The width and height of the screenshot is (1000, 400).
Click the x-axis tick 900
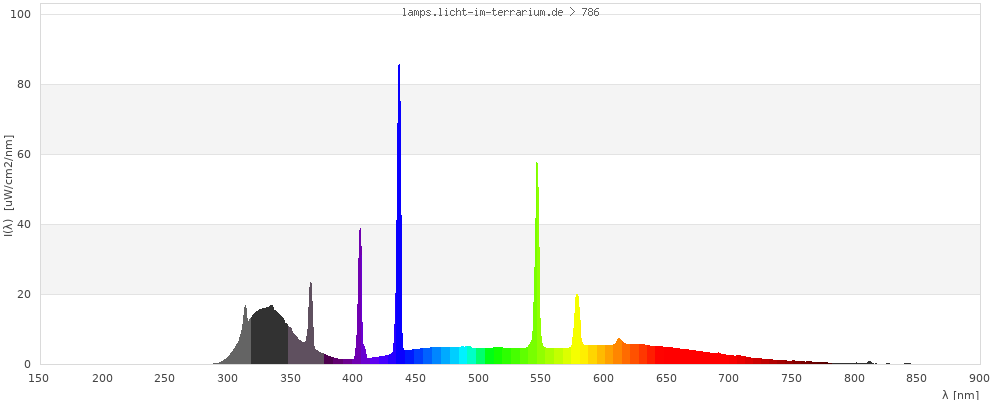pyautogui.click(x=979, y=378)
